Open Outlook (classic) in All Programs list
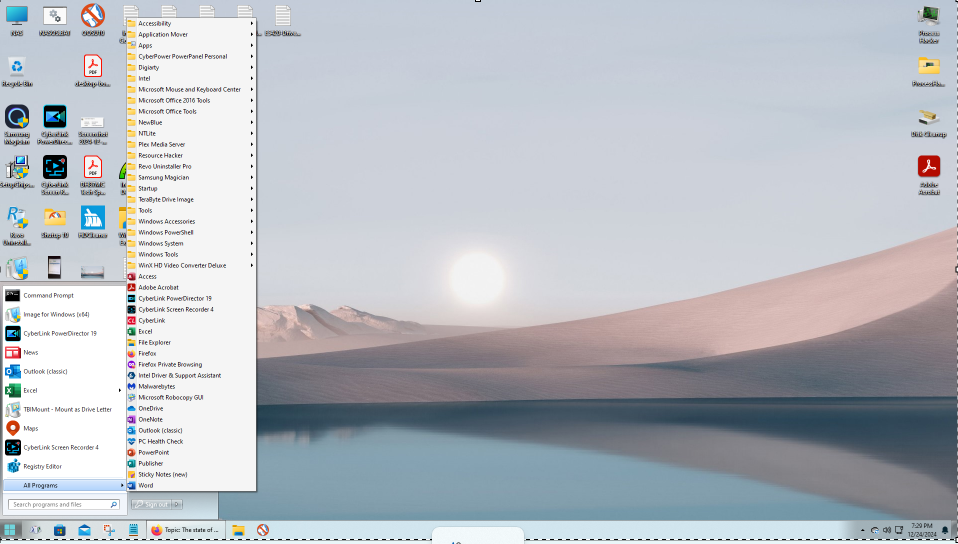The width and height of the screenshot is (958, 544). coord(191,430)
